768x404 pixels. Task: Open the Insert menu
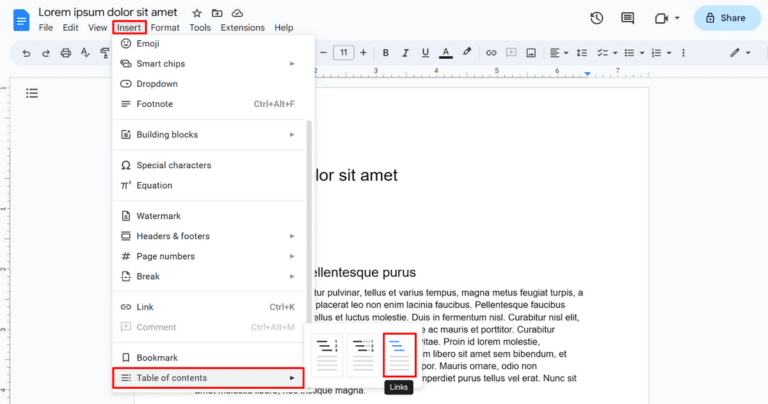[129, 28]
